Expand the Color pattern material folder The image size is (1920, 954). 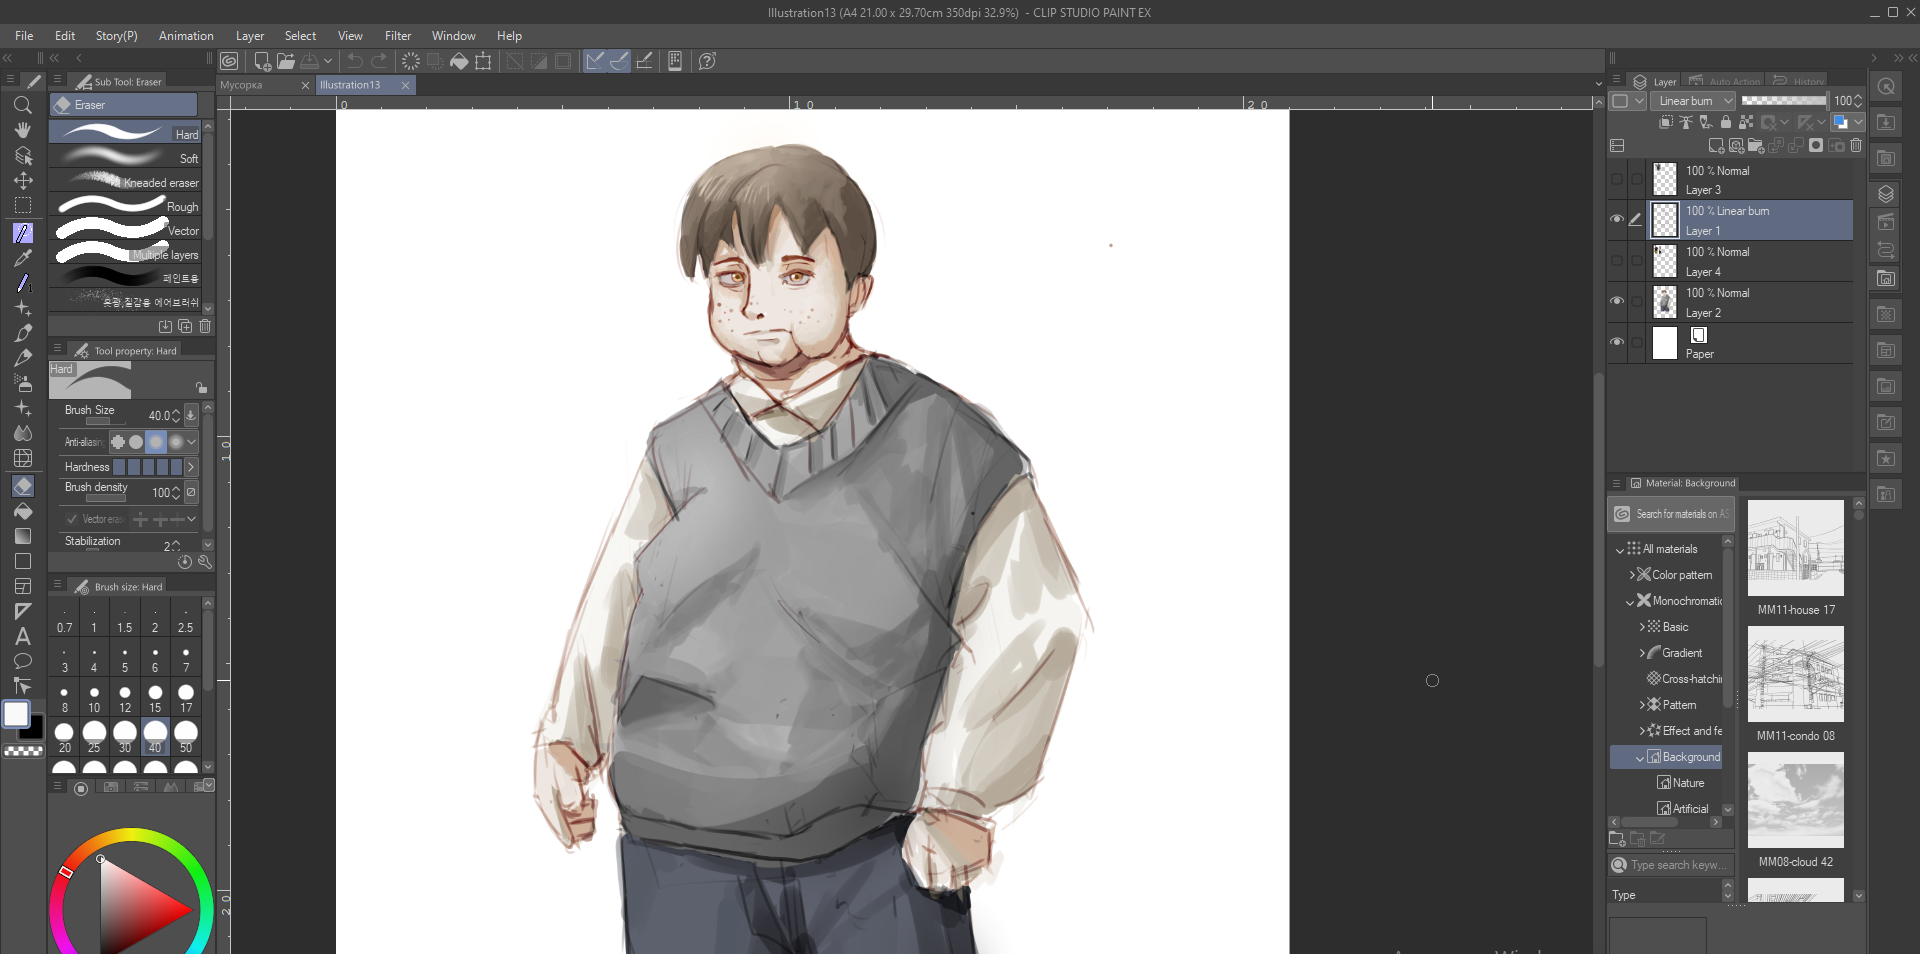[x=1632, y=575]
